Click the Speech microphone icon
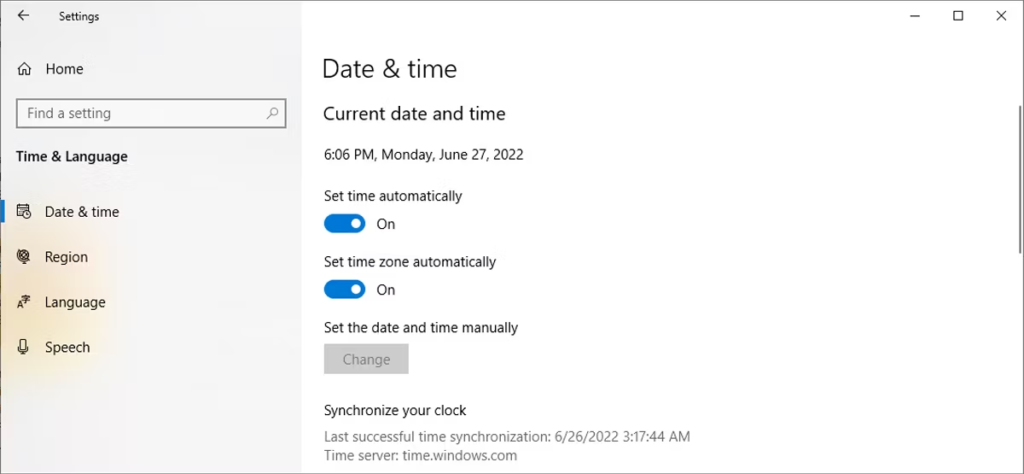This screenshot has height=474, width=1024. 24,347
